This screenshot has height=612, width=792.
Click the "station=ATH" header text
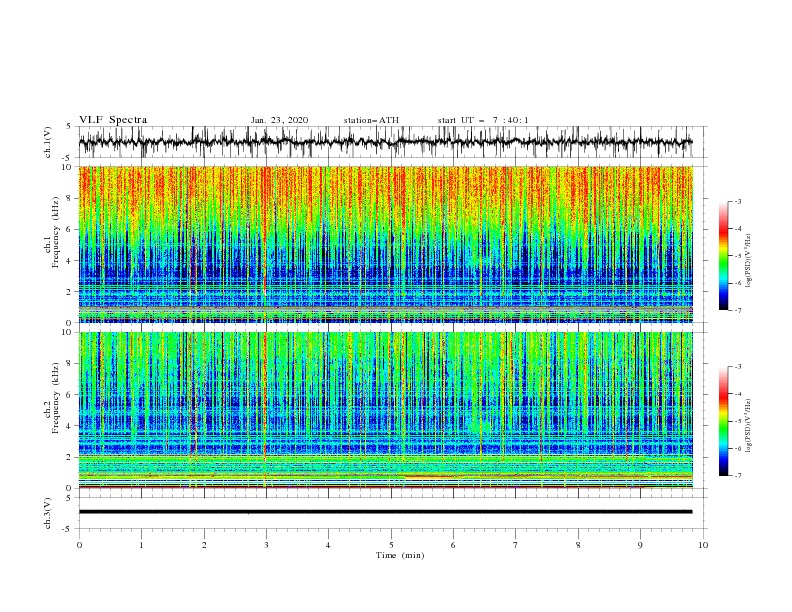[371, 120]
